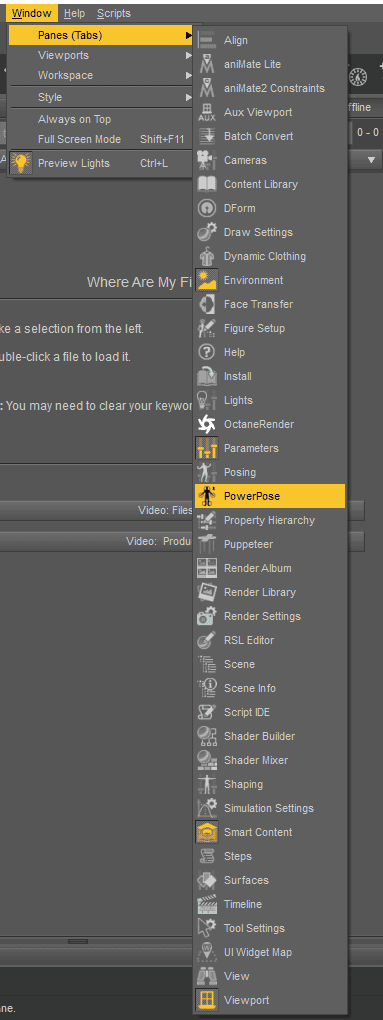The height and width of the screenshot is (1020, 383).
Task: Open the UI Widget Map pane
Action: click(270, 952)
